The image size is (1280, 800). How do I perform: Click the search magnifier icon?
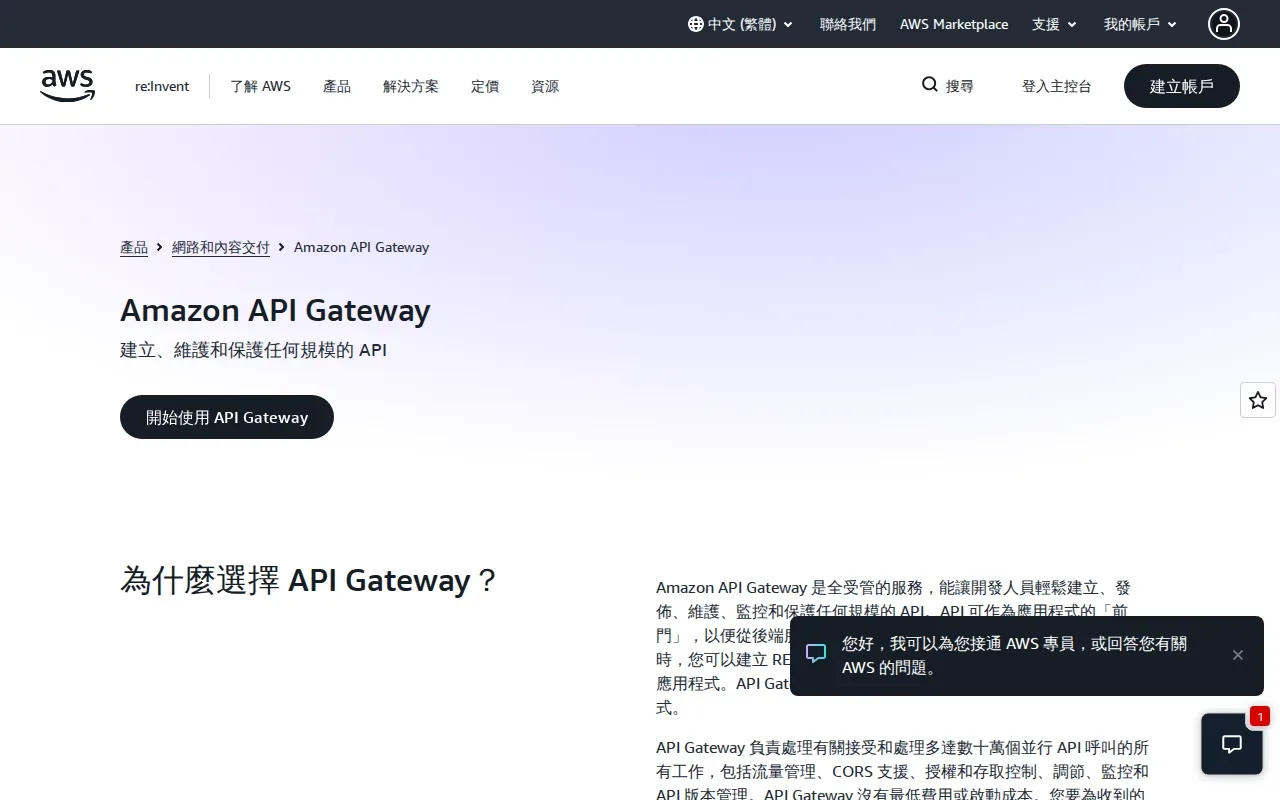point(930,85)
